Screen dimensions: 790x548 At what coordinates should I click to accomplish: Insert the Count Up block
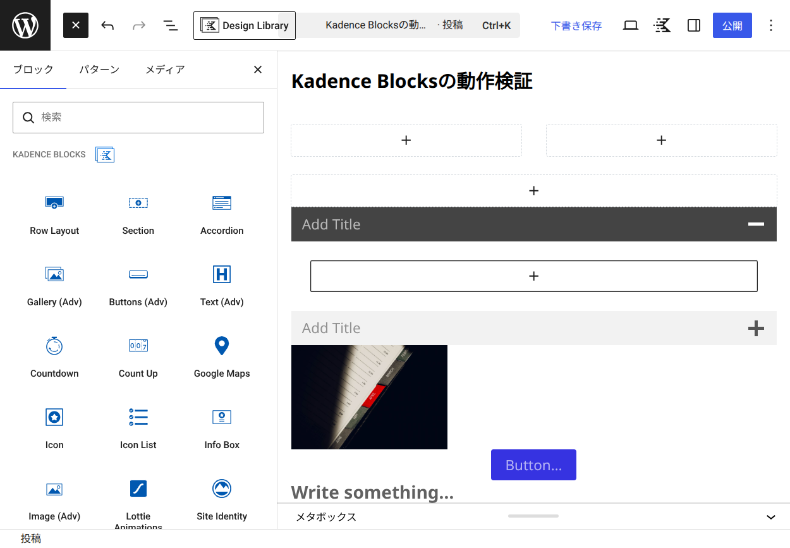click(138, 359)
